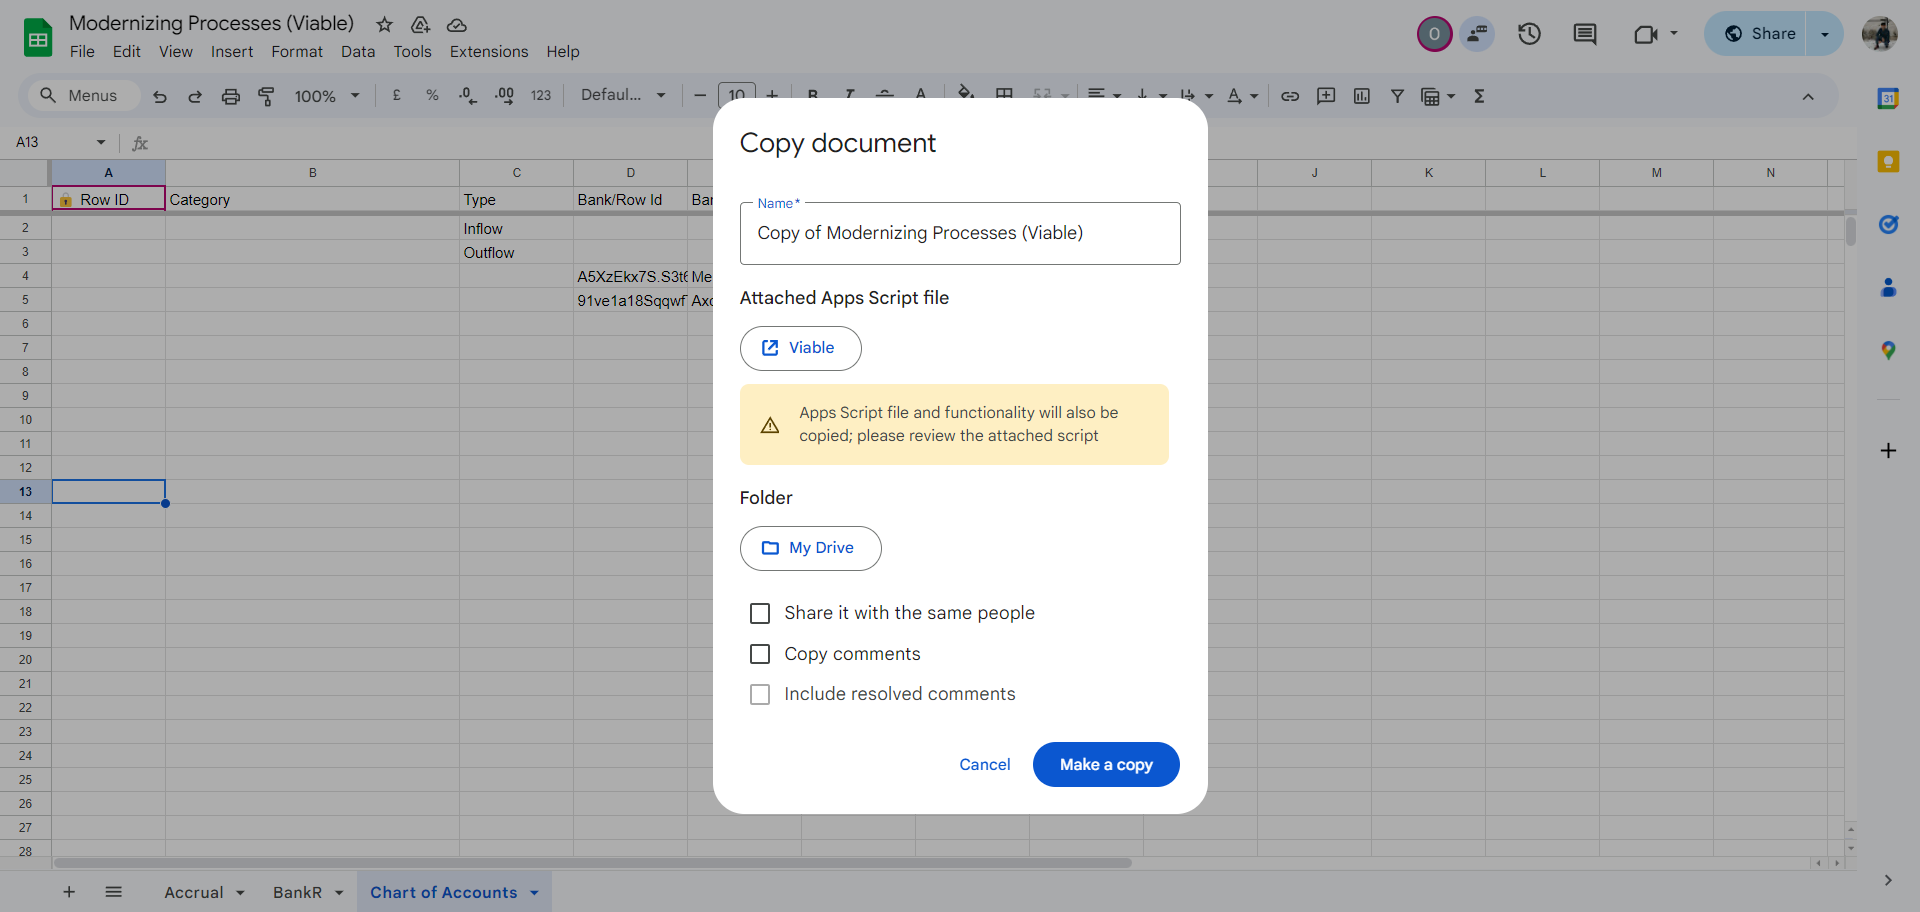Image resolution: width=1920 pixels, height=912 pixels.
Task: Expand the Share button dropdown arrow
Action: pyautogui.click(x=1825, y=34)
